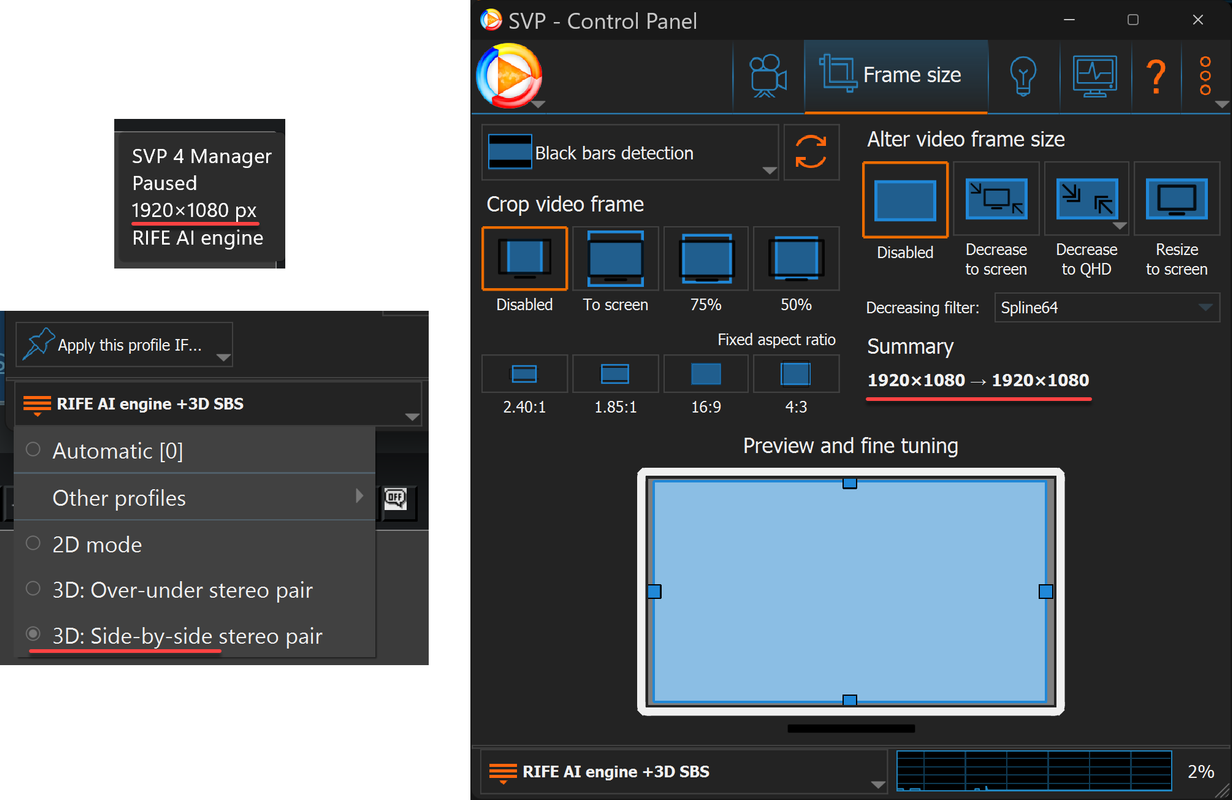This screenshot has height=800, width=1232.
Task: Choose fixed aspect ratio 2.40:1
Action: click(x=524, y=374)
